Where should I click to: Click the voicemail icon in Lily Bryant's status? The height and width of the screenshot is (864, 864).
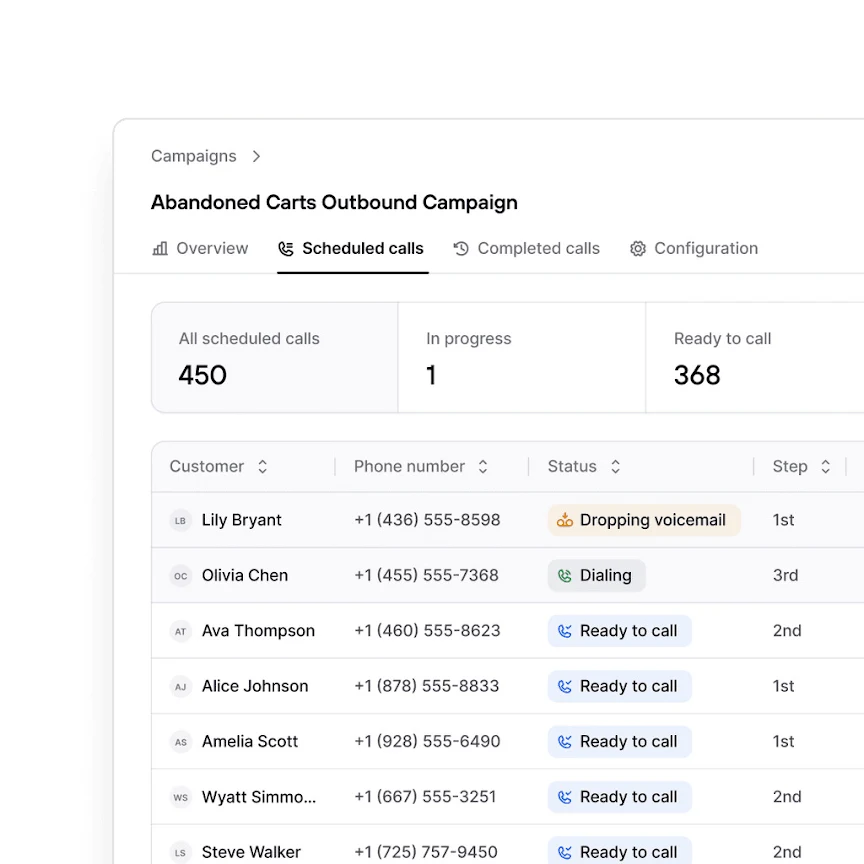[565, 520]
